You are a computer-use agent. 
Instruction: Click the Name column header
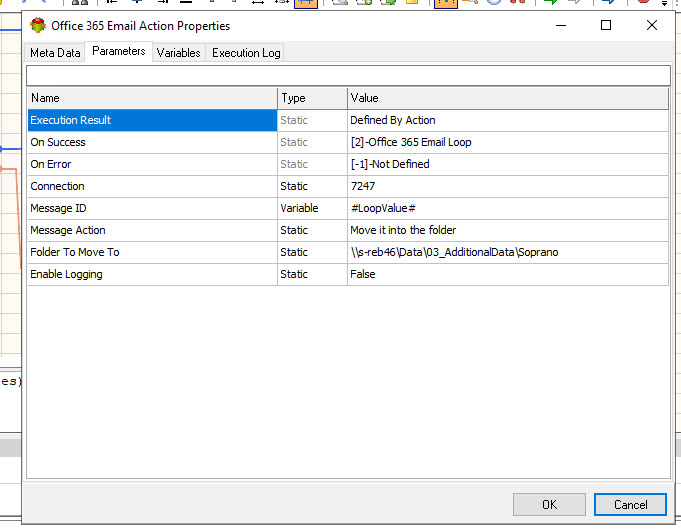click(152, 98)
